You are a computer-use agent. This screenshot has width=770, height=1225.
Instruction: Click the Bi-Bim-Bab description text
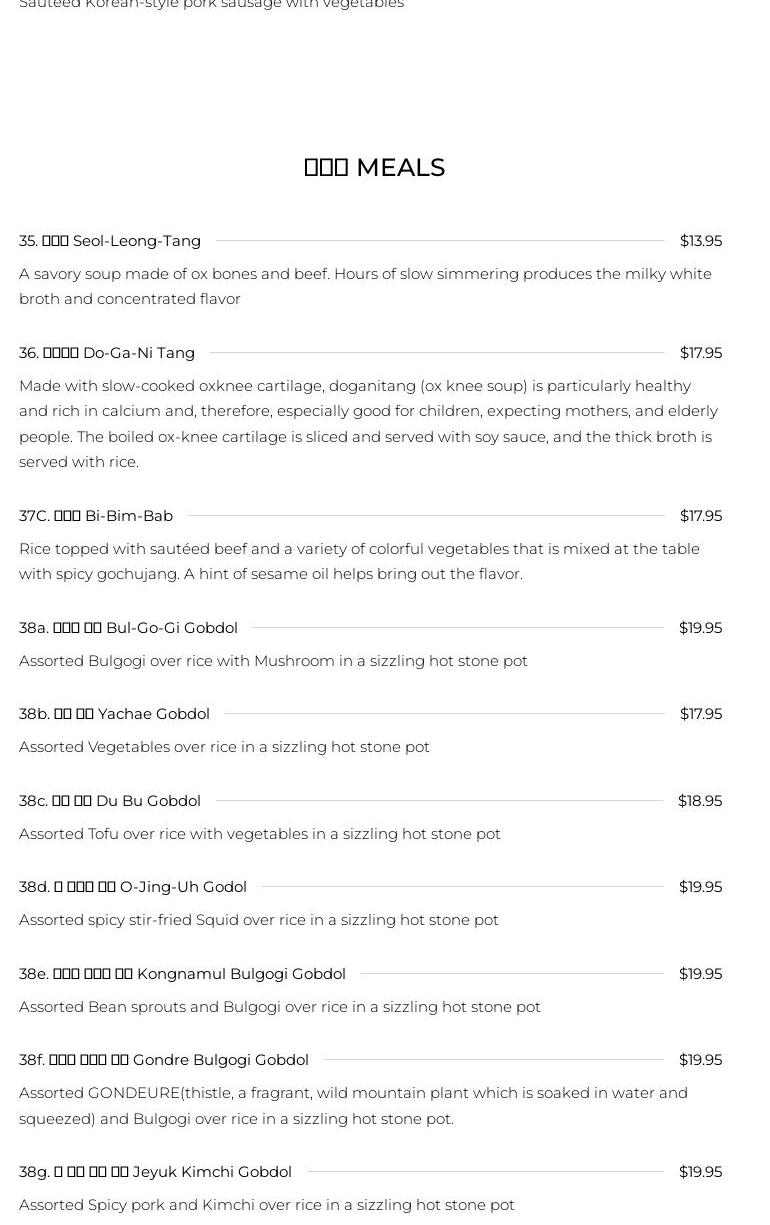pyautogui.click(x=360, y=561)
